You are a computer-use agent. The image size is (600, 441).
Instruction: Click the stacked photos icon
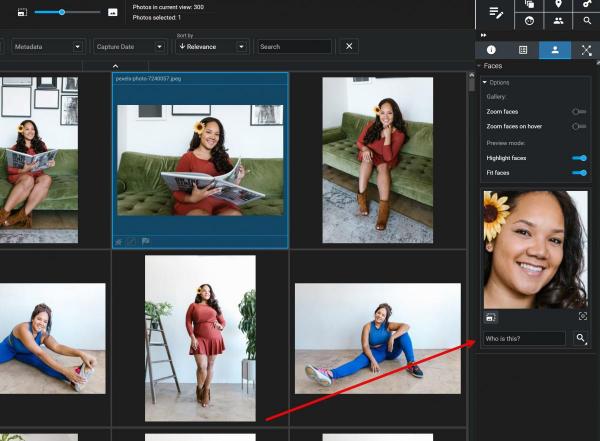[530, 4]
